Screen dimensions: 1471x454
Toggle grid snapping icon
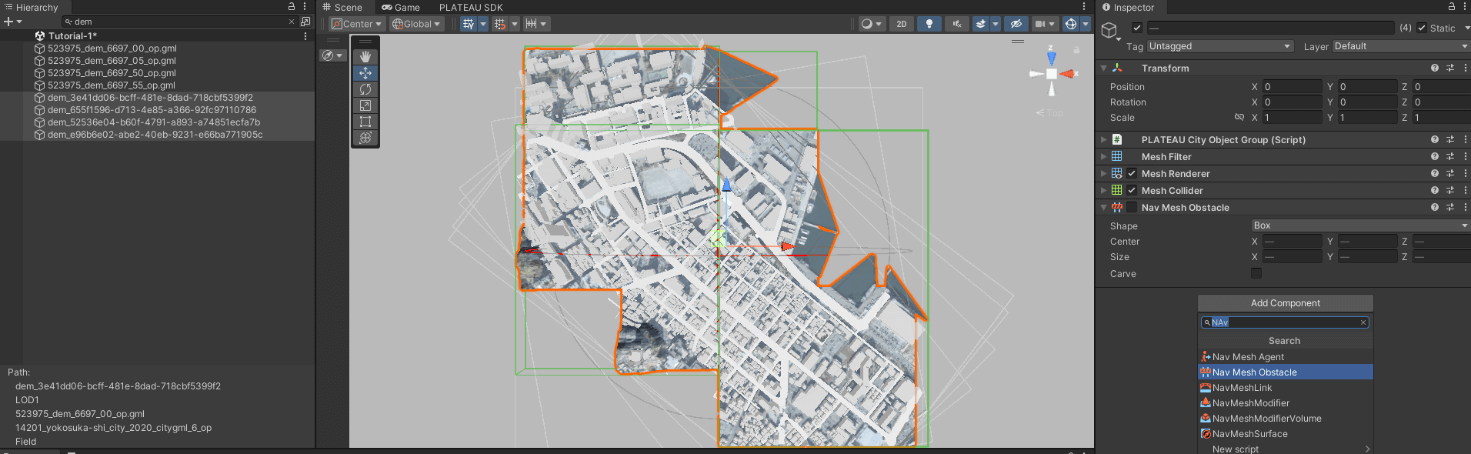[500, 24]
